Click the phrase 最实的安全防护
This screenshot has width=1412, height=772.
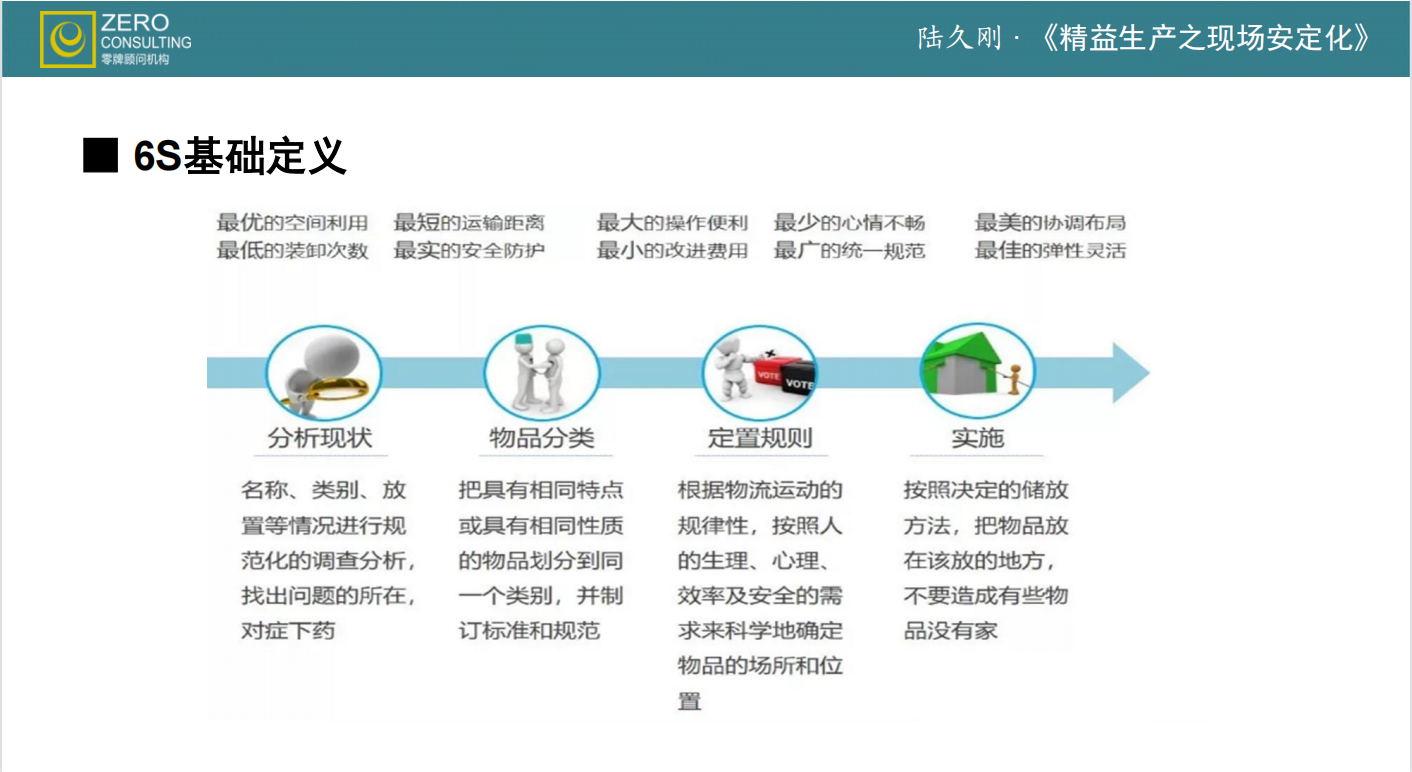[x=469, y=250]
